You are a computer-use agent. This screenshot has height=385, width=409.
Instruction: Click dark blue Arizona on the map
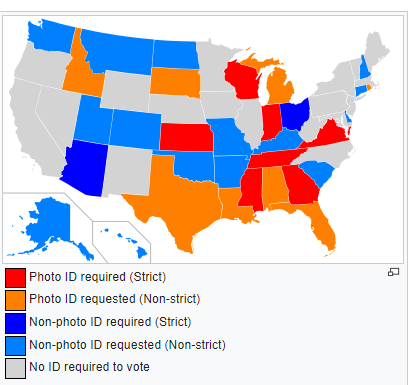pyautogui.click(x=86, y=168)
